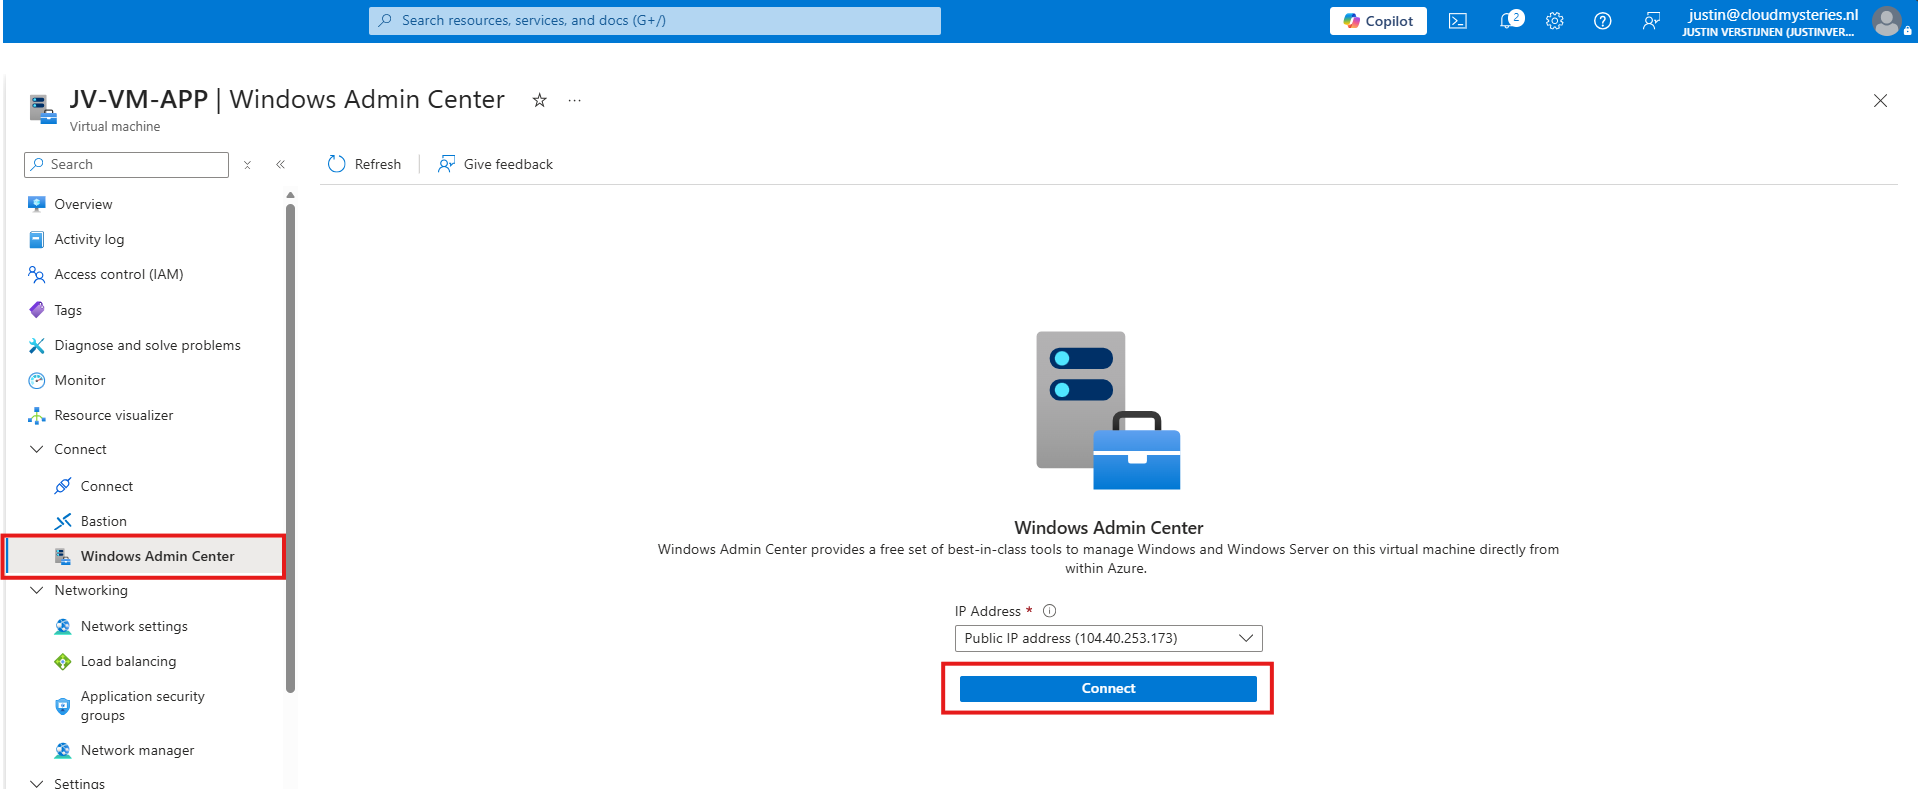Click the top bar feedback icon

coord(1651,21)
